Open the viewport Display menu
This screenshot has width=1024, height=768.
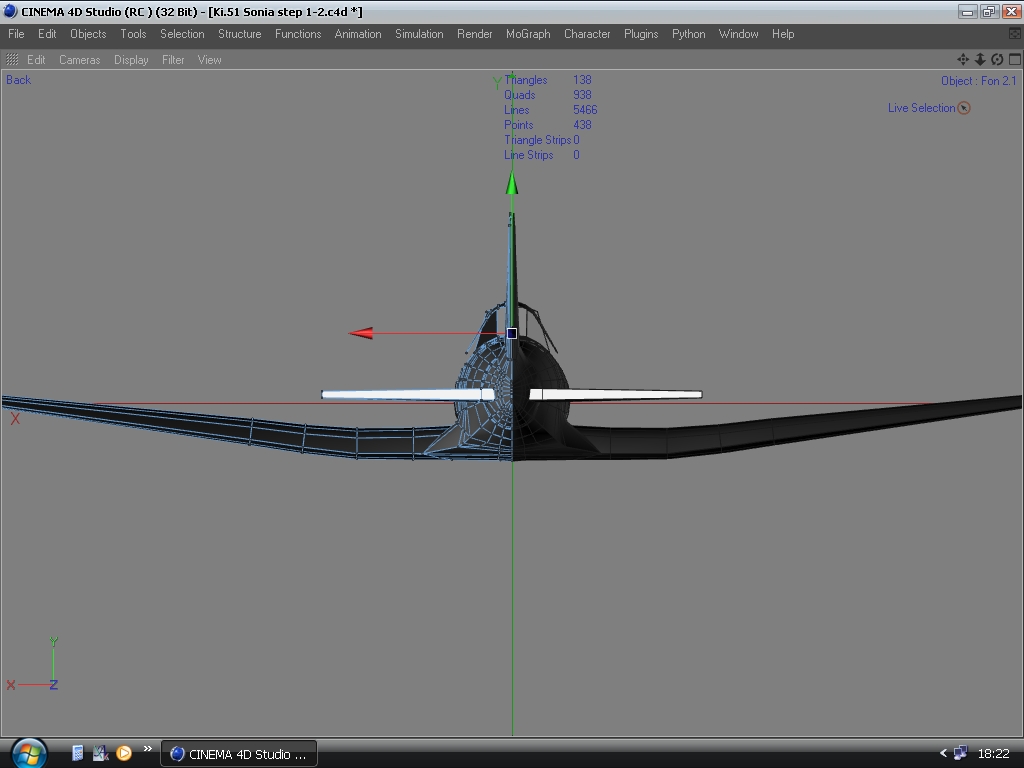pos(131,60)
